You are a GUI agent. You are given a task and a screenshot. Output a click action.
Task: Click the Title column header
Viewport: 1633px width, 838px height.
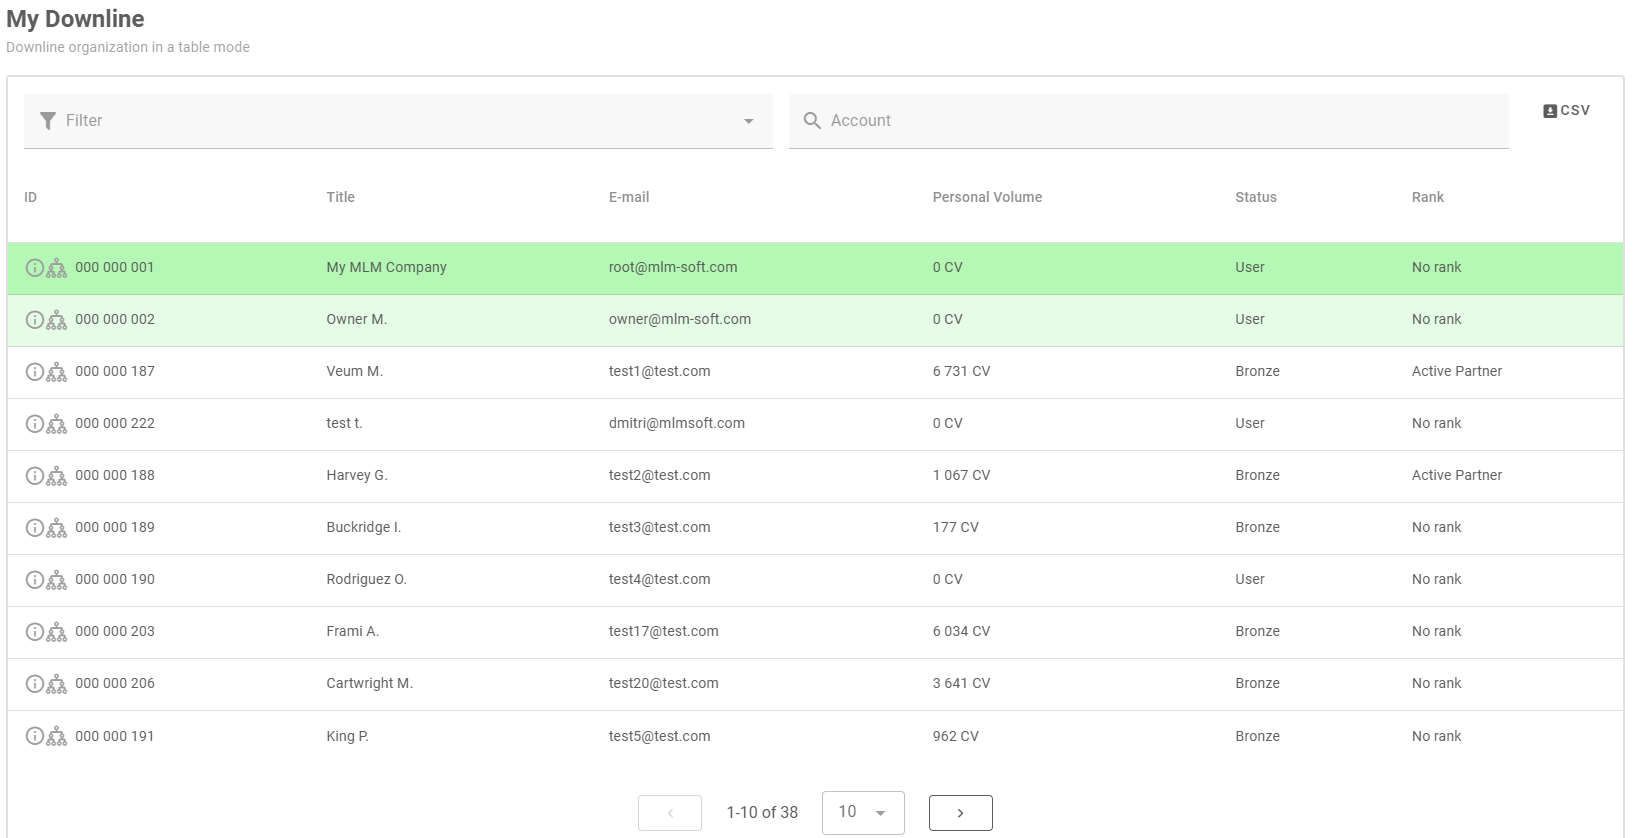pos(340,197)
